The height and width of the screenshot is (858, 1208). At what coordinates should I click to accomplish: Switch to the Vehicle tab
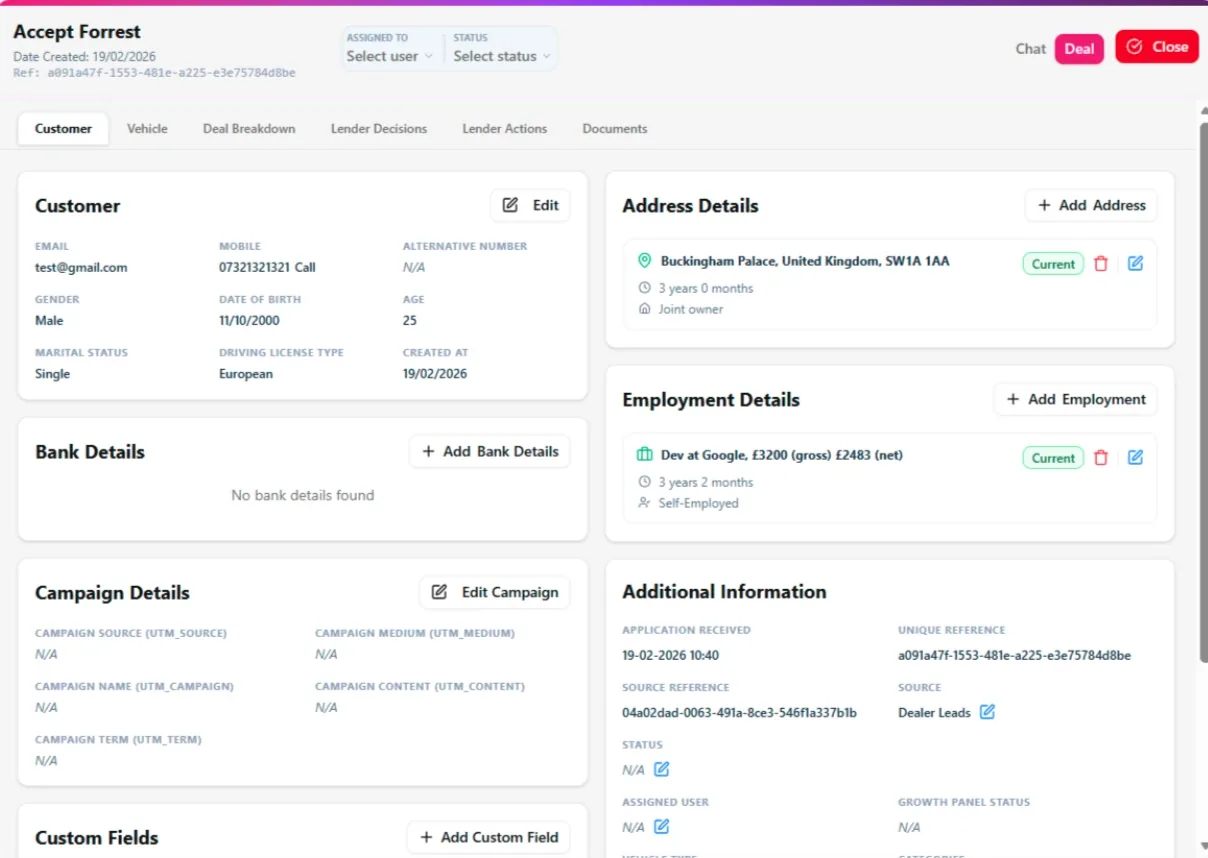[x=147, y=129]
